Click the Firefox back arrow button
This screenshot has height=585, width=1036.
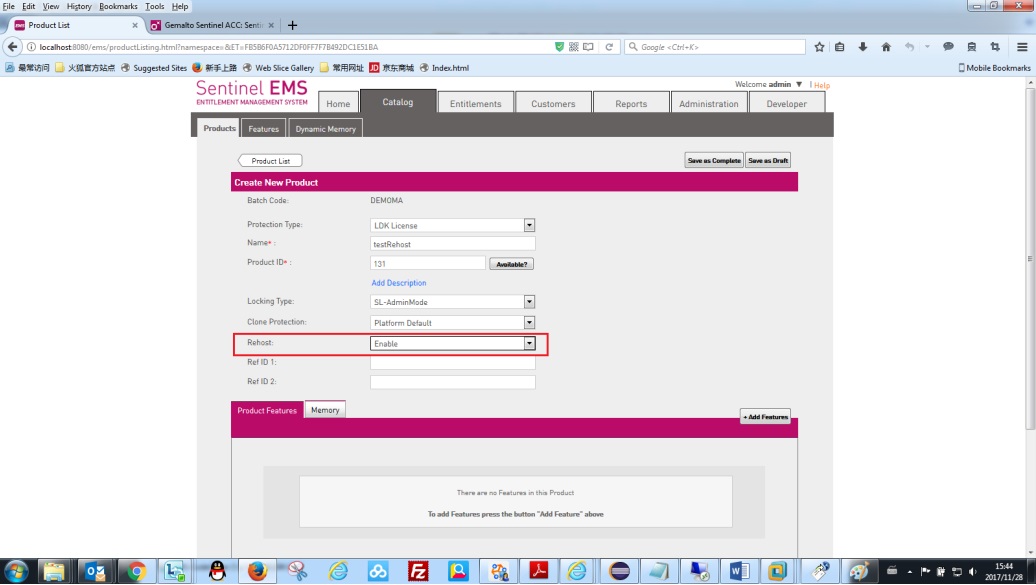click(x=13, y=47)
